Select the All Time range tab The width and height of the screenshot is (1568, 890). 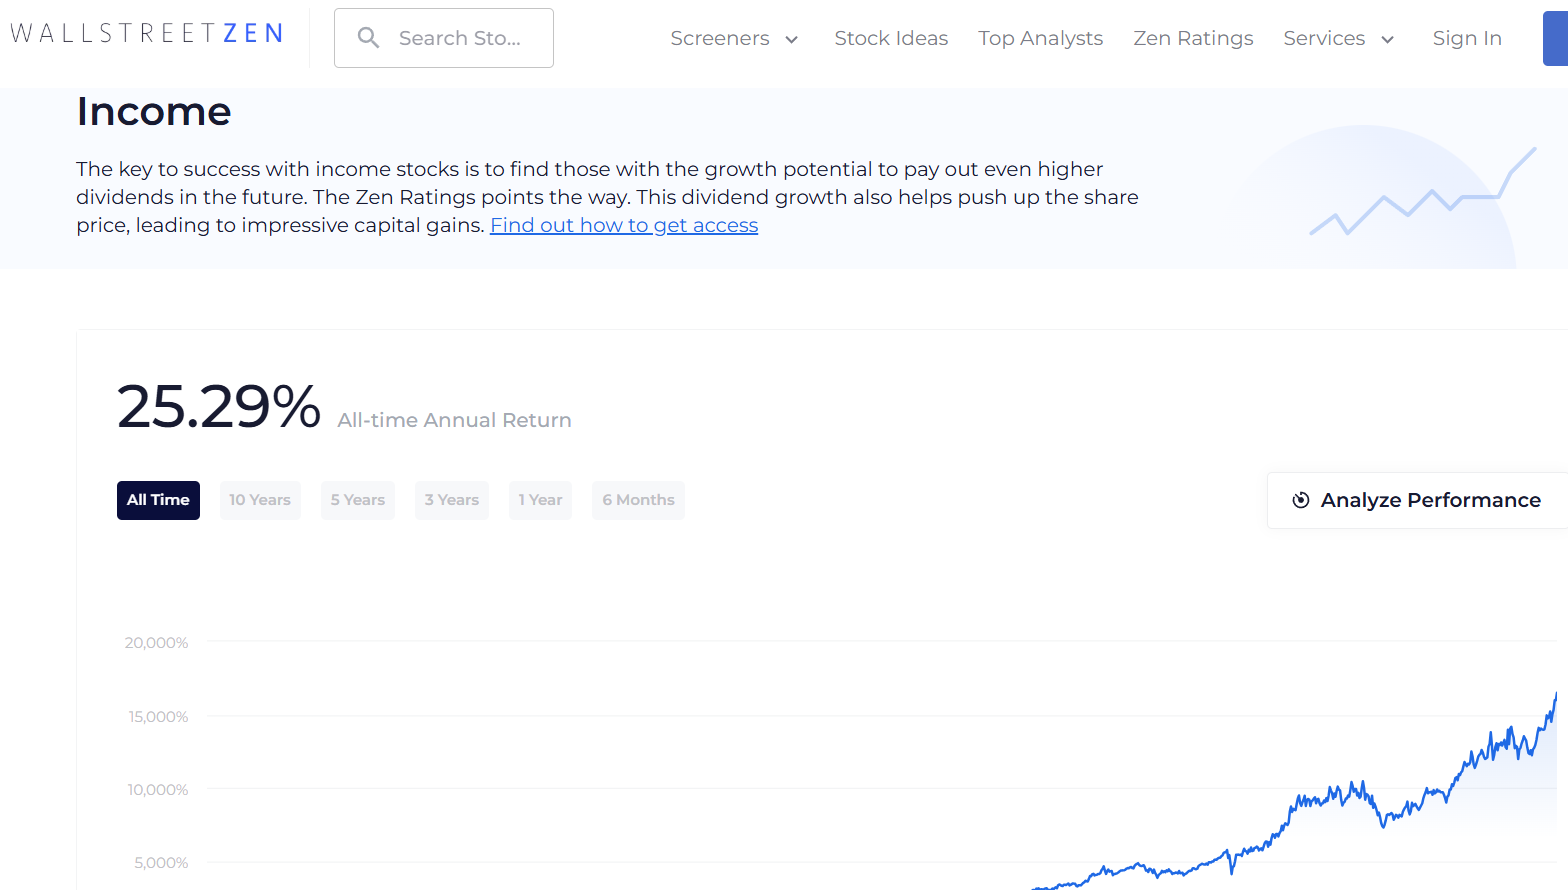coord(158,500)
